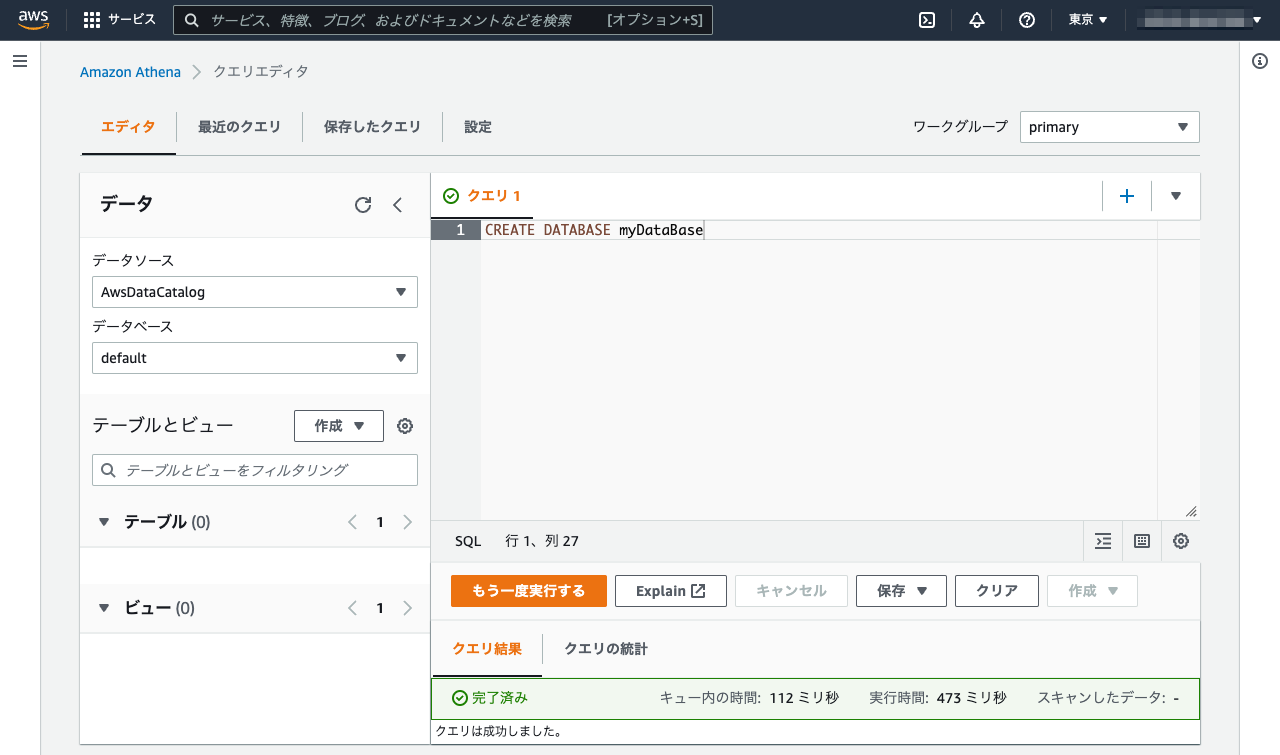This screenshot has height=755, width=1280.
Task: Show the クエリ結果 tab
Action: click(487, 649)
